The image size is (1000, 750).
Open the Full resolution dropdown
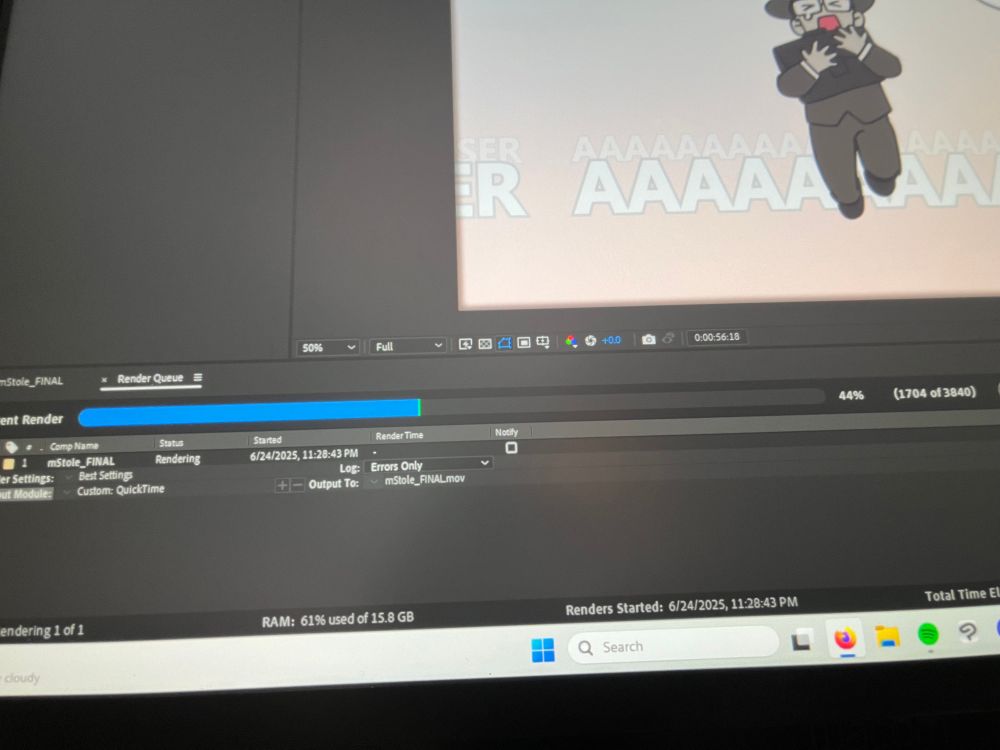(408, 346)
